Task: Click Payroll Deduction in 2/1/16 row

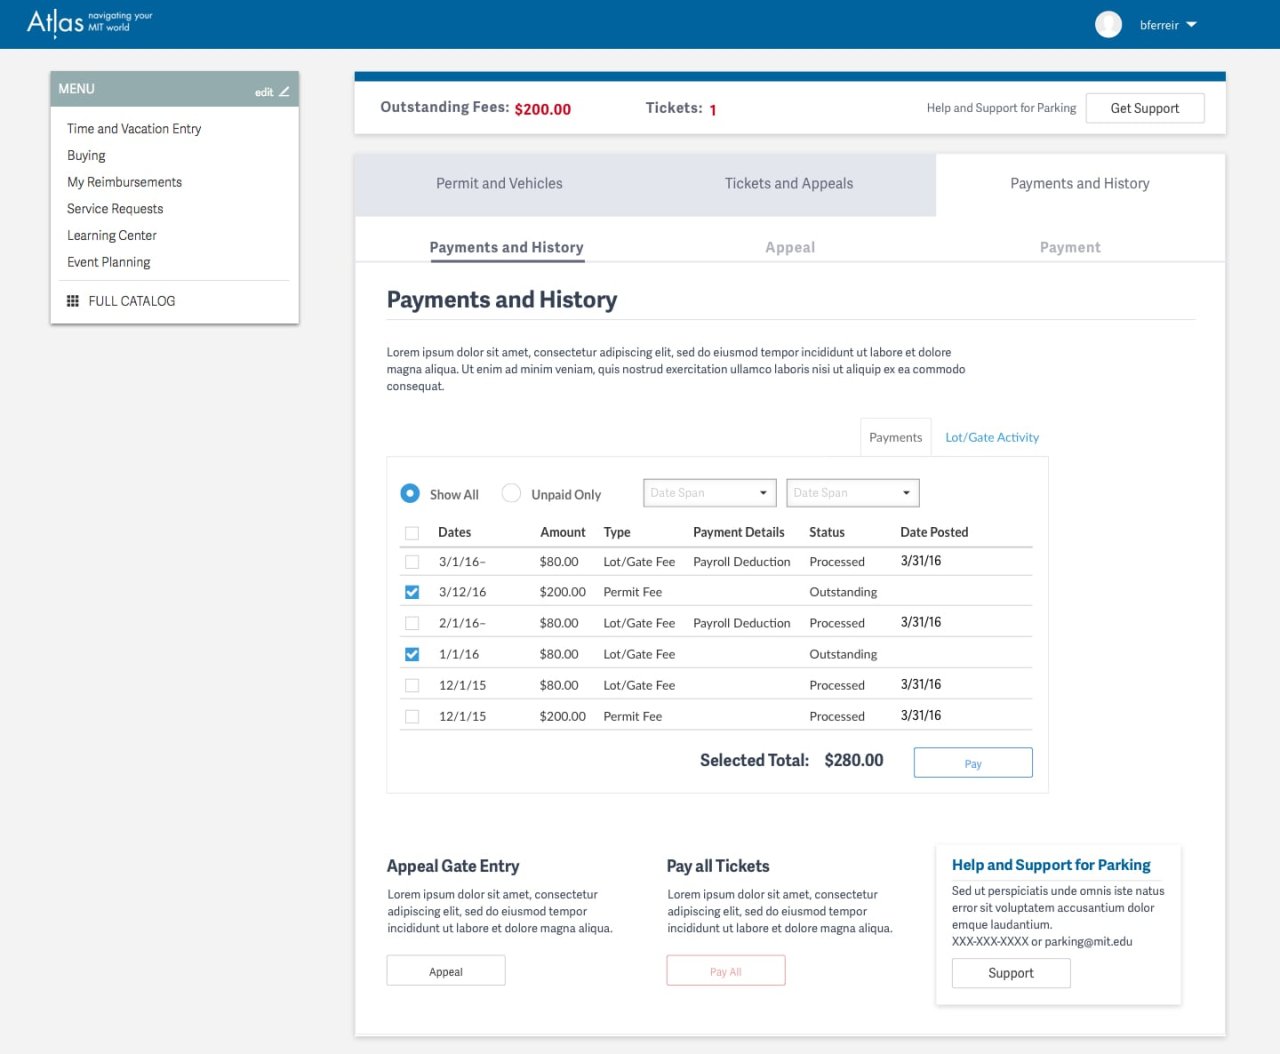Action: click(742, 623)
